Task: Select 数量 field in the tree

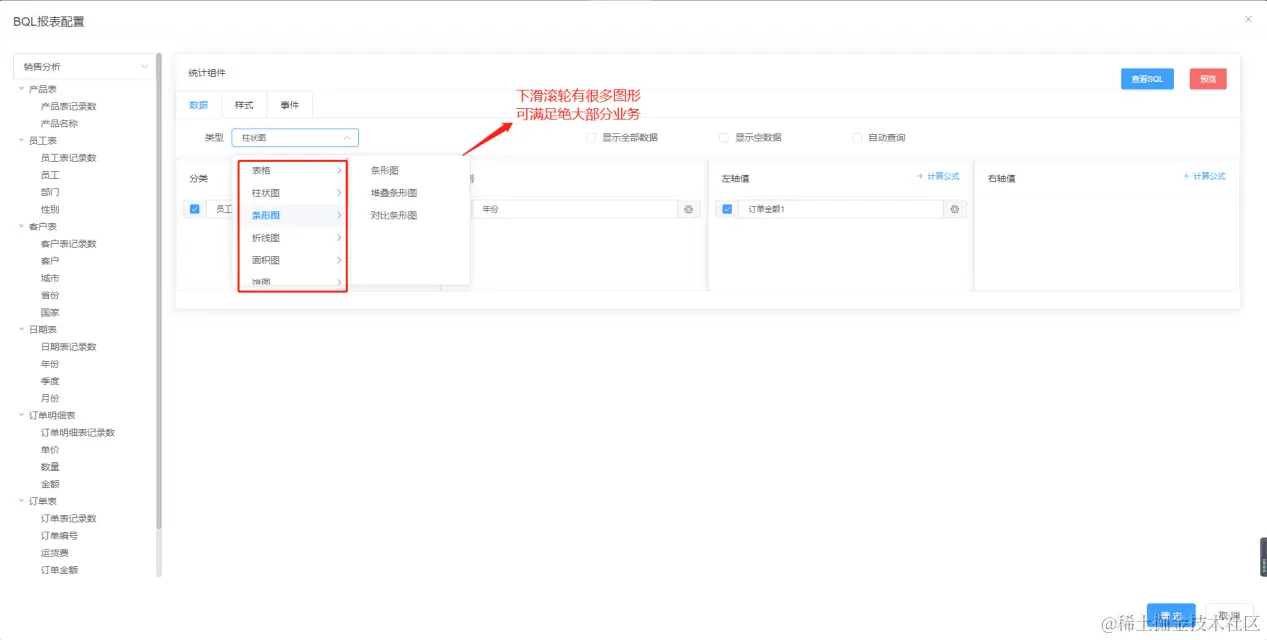Action: pos(50,467)
